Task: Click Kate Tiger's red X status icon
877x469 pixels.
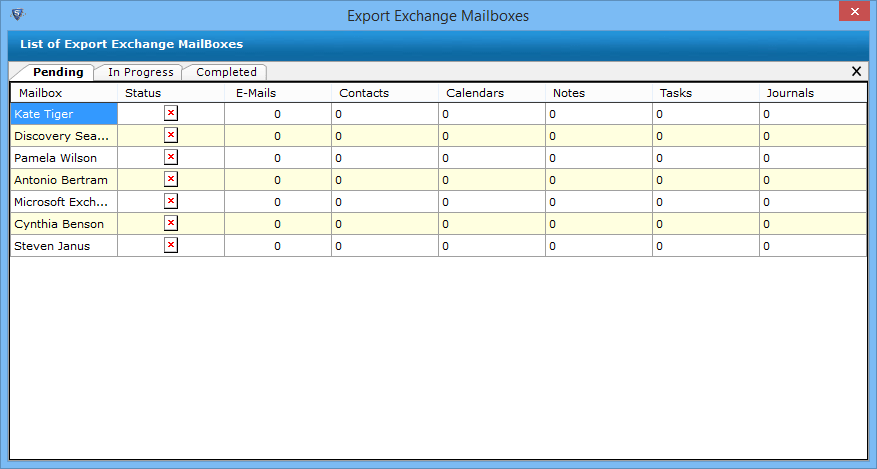Action: (171, 113)
